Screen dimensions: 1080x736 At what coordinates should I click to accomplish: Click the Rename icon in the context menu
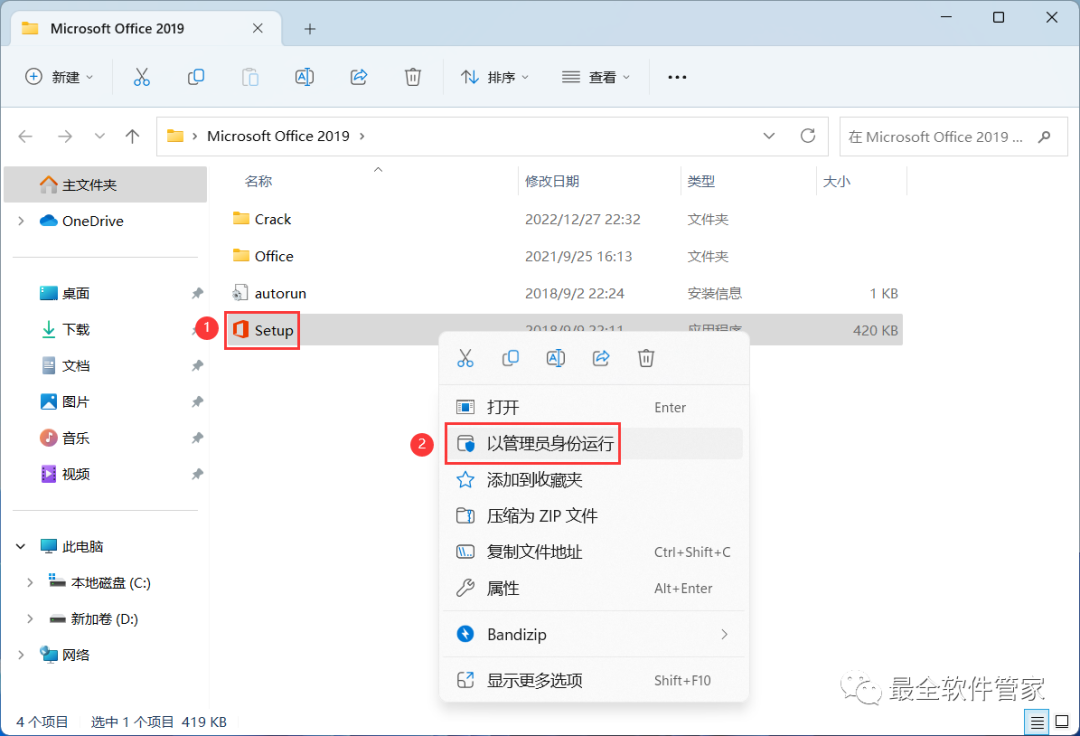(x=556, y=358)
